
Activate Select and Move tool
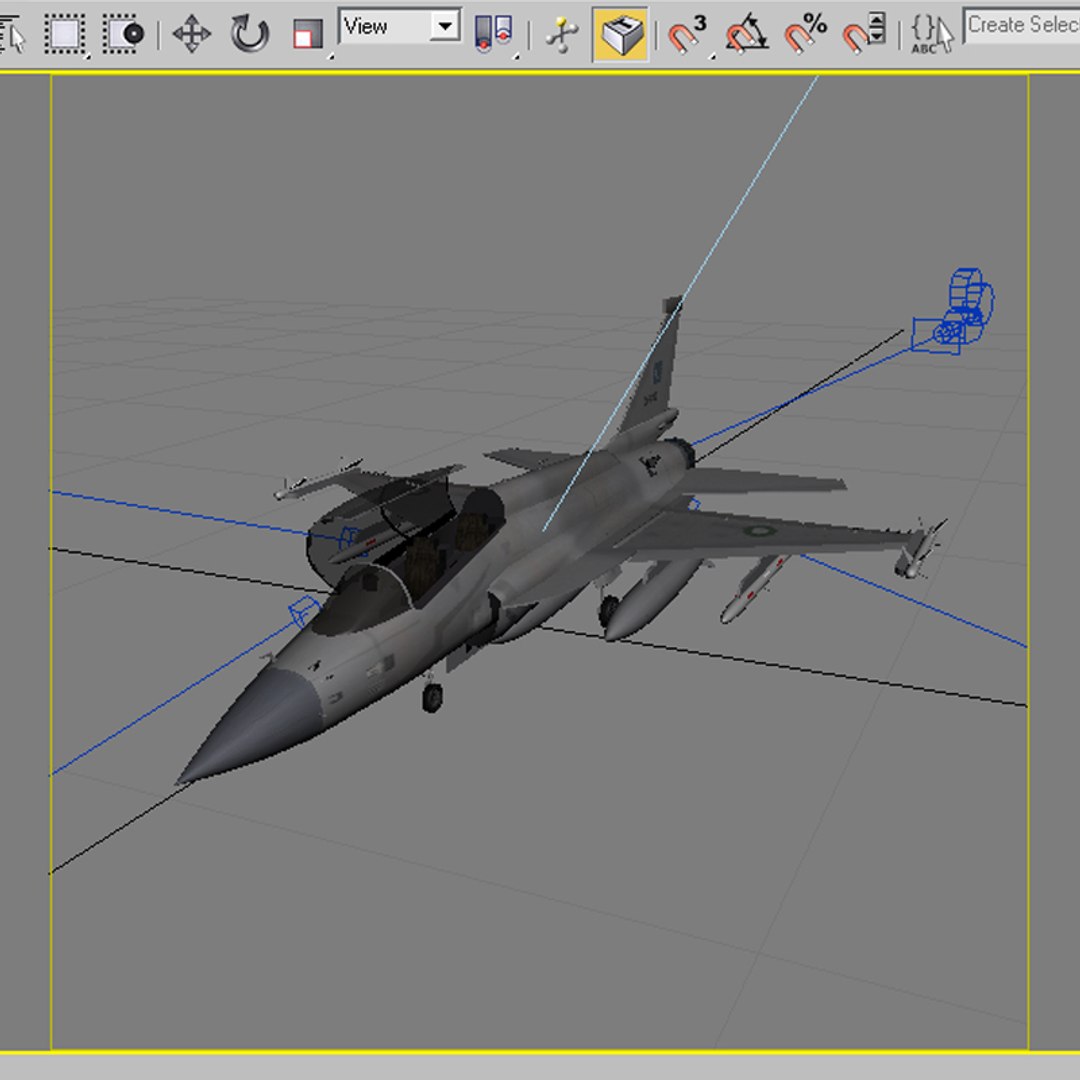click(191, 33)
